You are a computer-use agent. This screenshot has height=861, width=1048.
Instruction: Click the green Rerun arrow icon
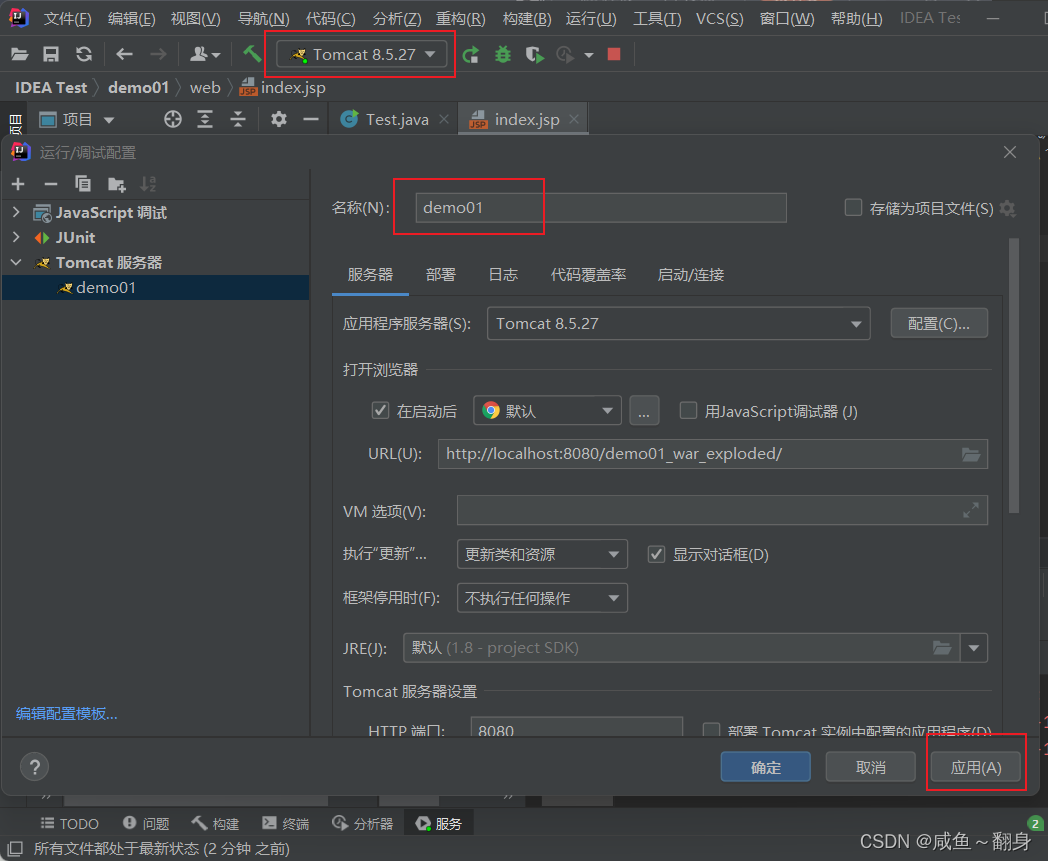coord(471,54)
